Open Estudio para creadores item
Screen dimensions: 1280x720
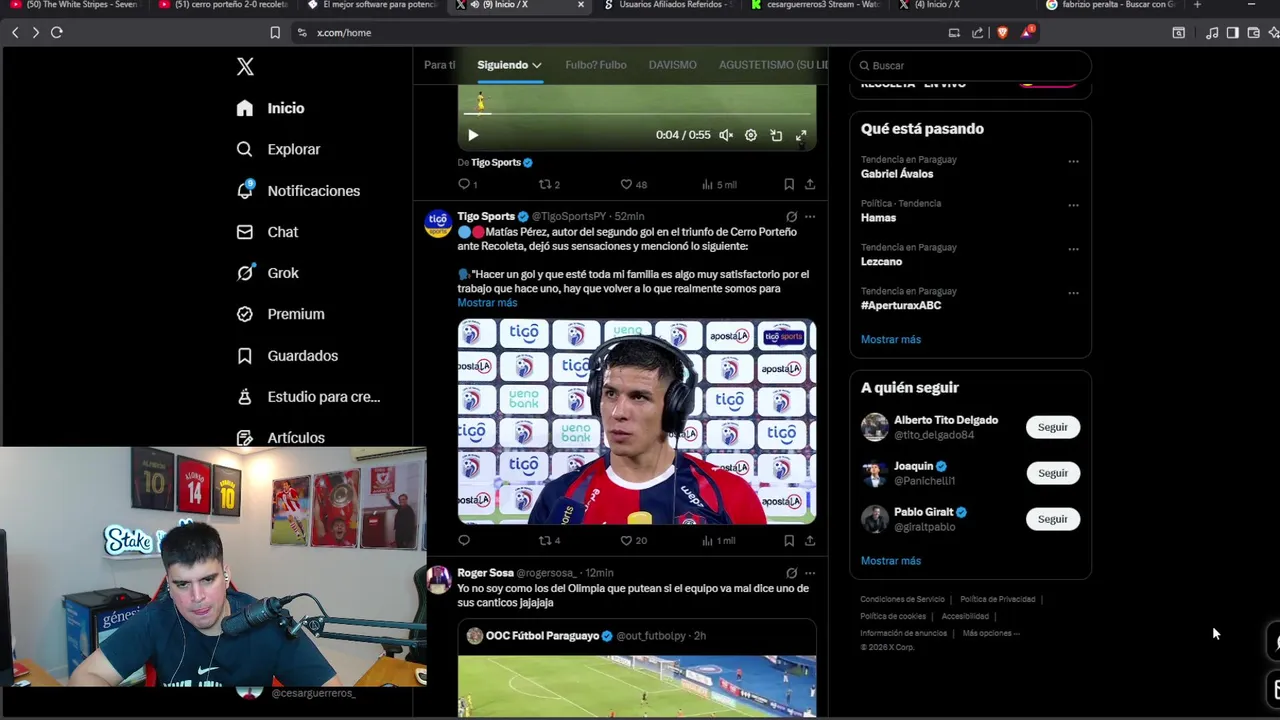308,397
